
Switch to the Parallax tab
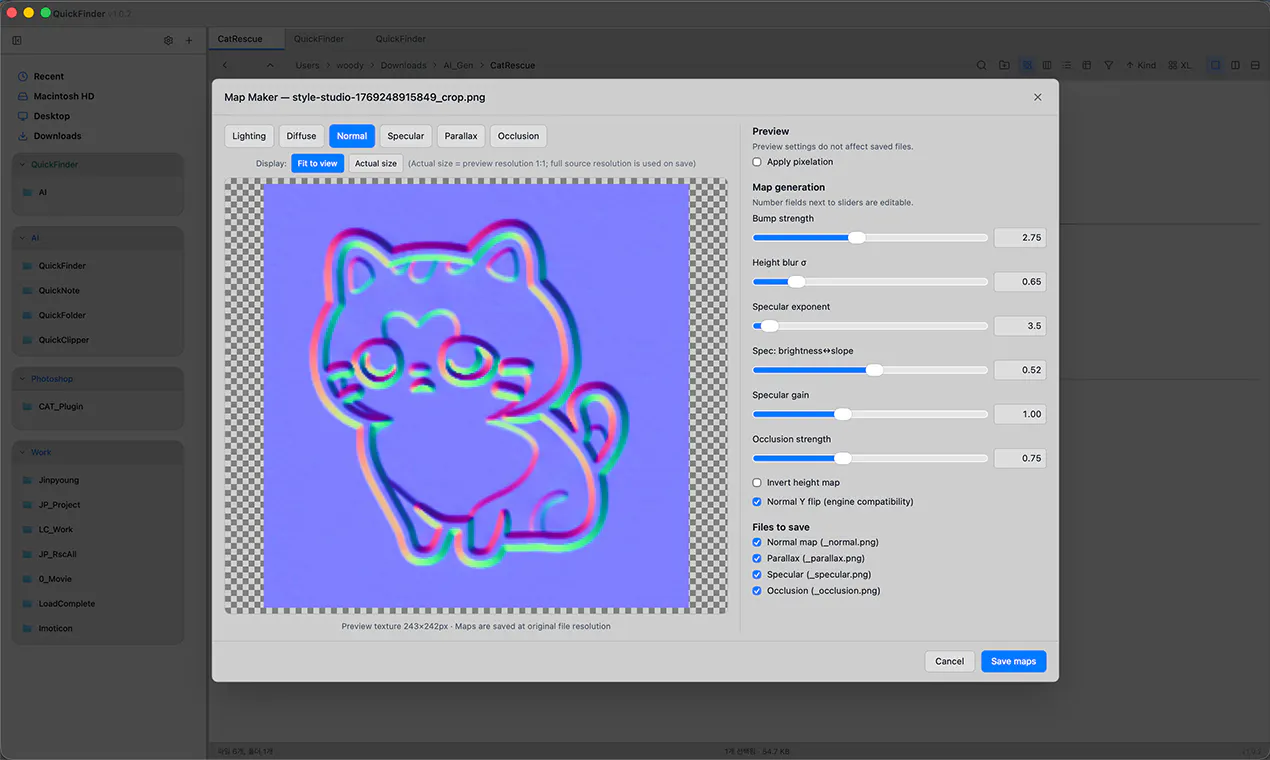(x=461, y=136)
